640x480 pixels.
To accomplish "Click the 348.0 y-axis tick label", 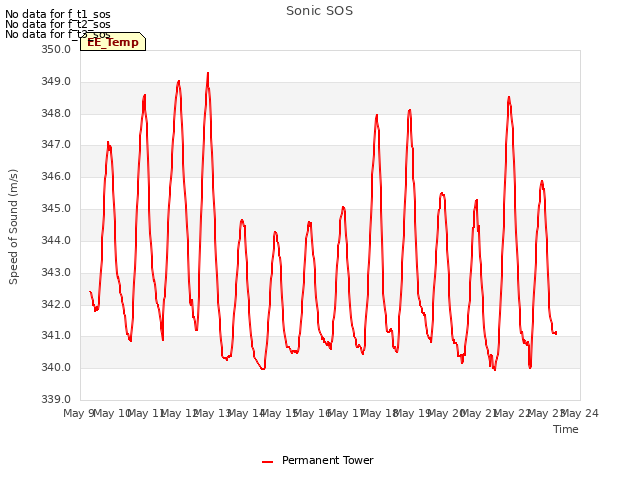I will 56,113.
